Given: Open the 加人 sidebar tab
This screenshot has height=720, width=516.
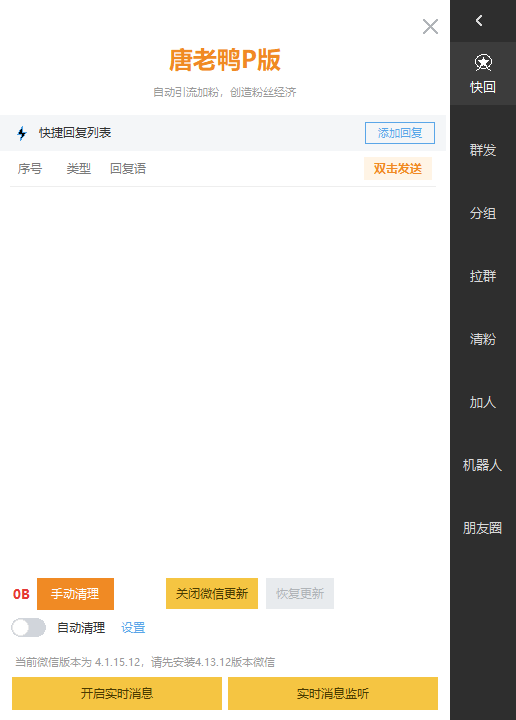Looking at the screenshot, I should pyautogui.click(x=483, y=402).
